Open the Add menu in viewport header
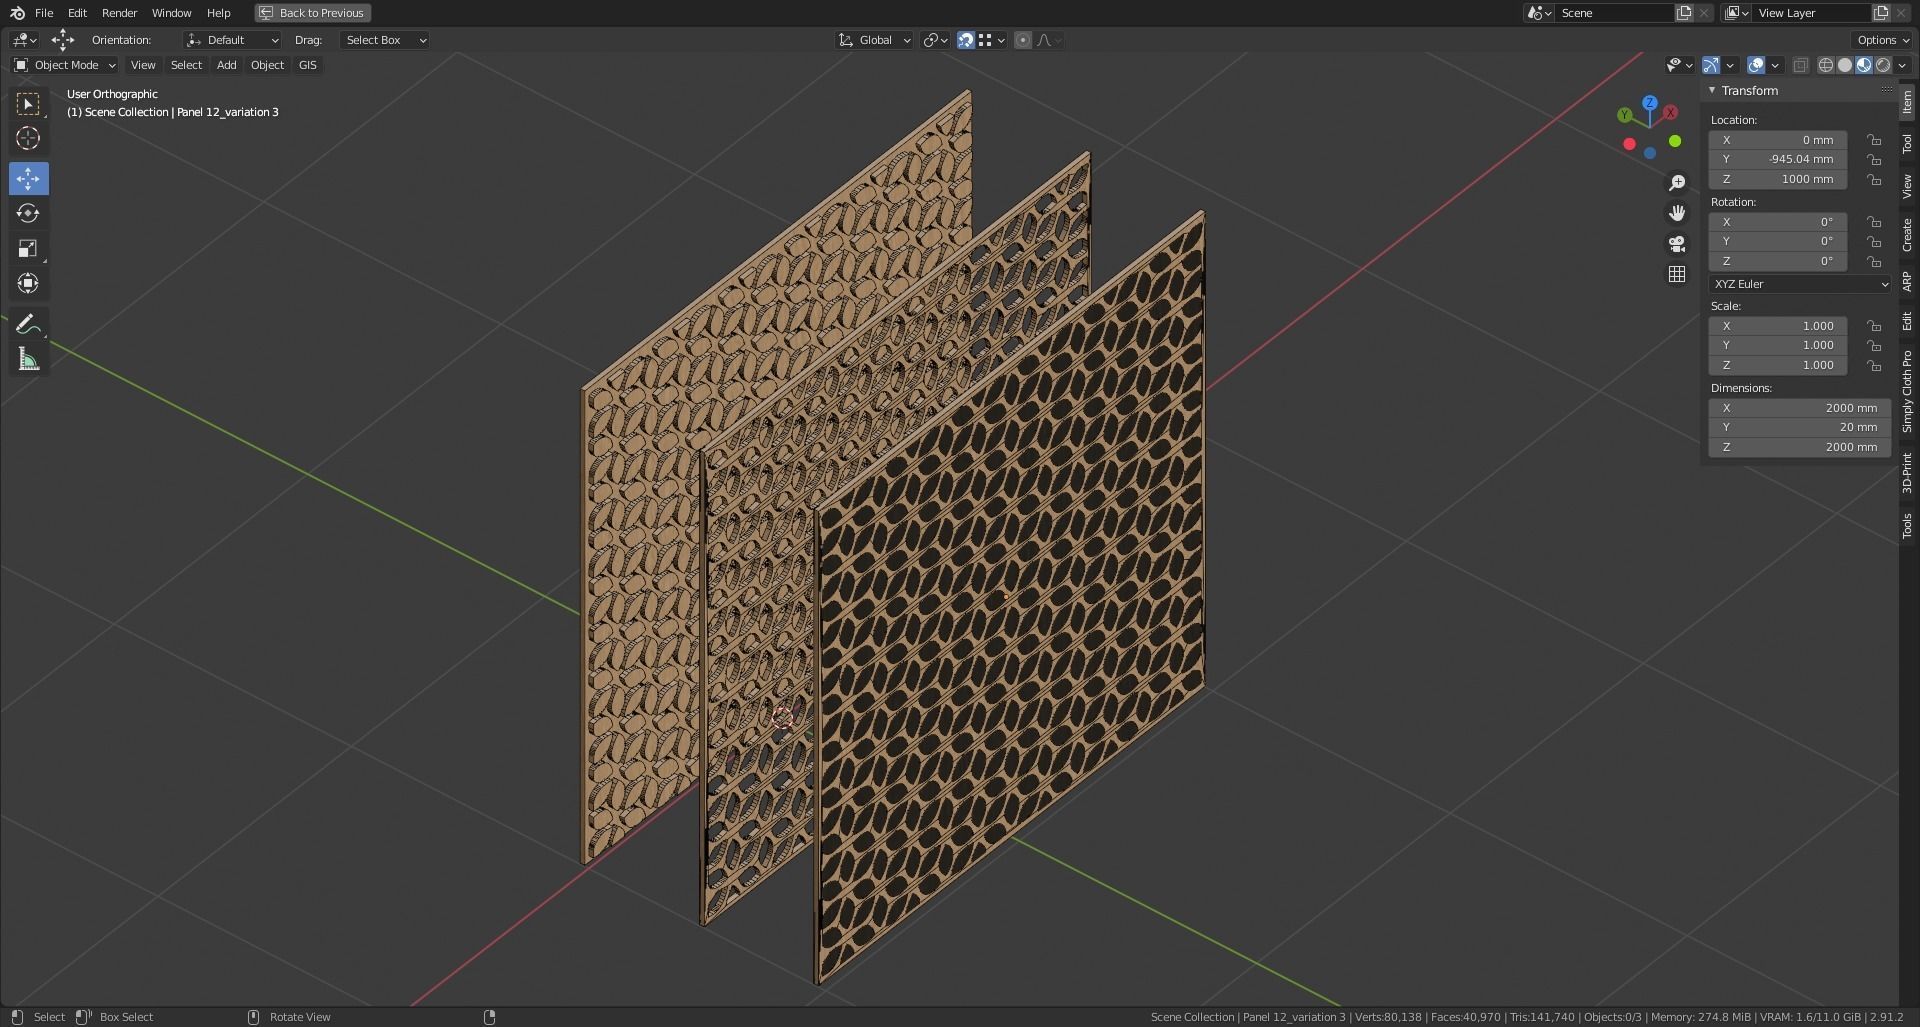 226,65
